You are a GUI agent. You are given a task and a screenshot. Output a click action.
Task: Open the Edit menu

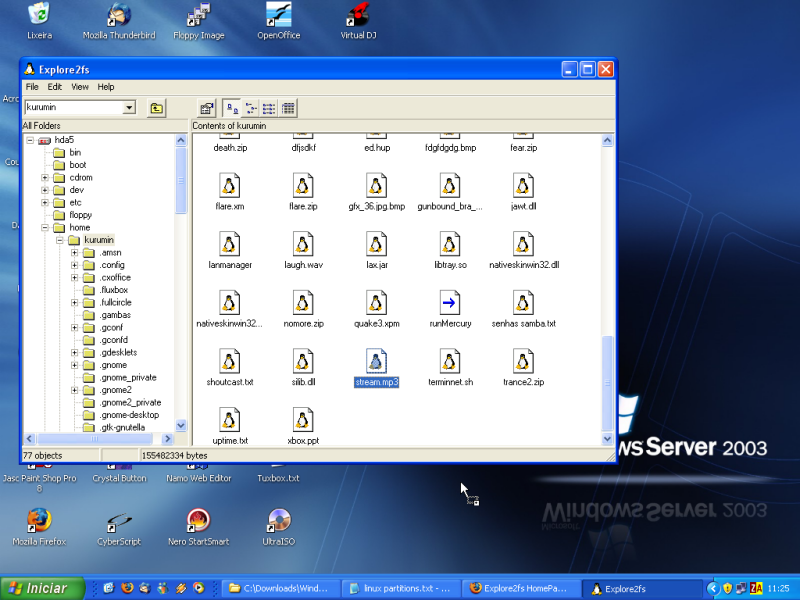55,87
